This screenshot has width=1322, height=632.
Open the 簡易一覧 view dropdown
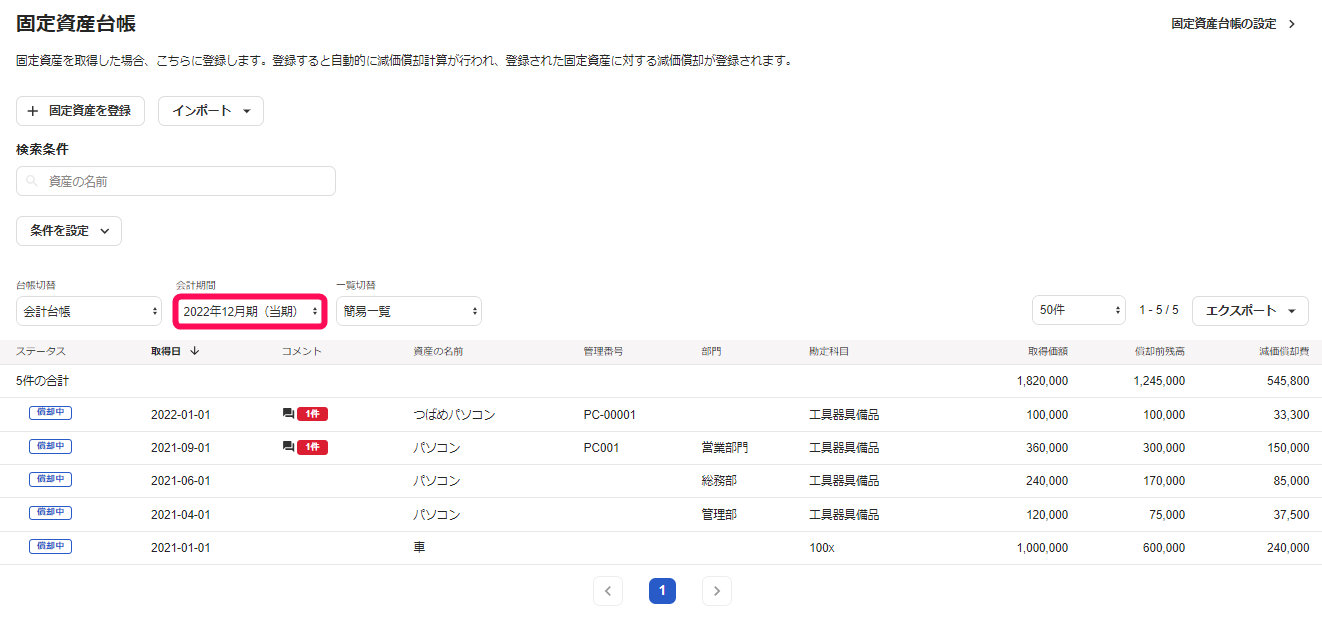coord(409,311)
